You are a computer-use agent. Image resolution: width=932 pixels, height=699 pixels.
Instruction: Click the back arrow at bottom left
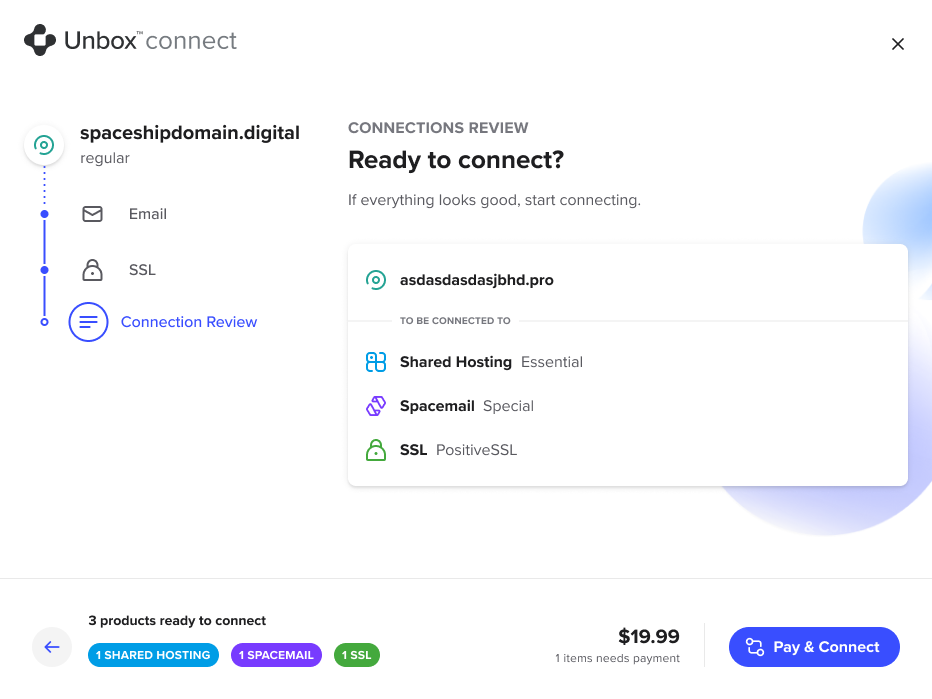point(52,647)
